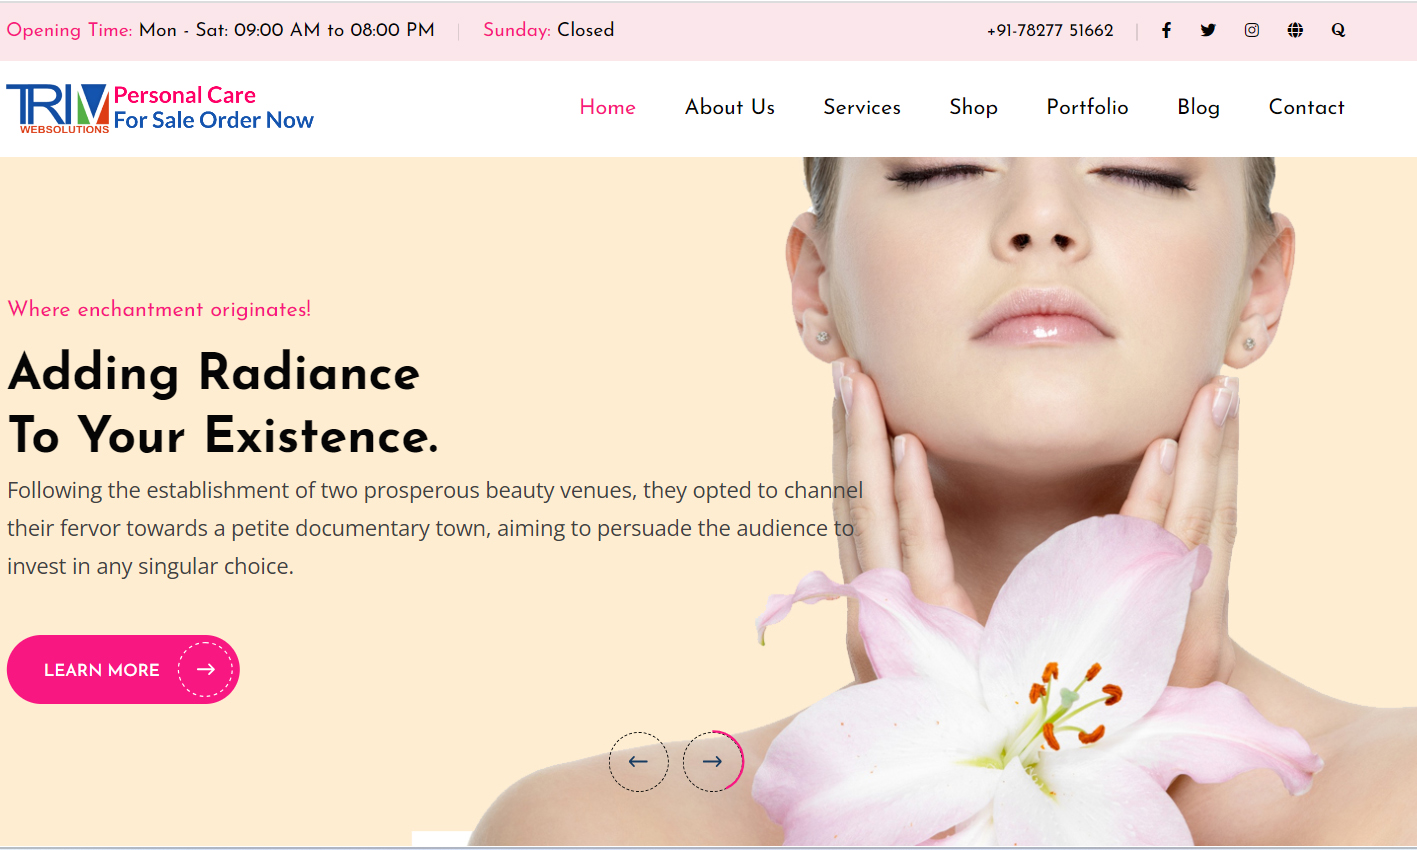Open the Facebook page icon
This screenshot has width=1417, height=850.
1166,30
